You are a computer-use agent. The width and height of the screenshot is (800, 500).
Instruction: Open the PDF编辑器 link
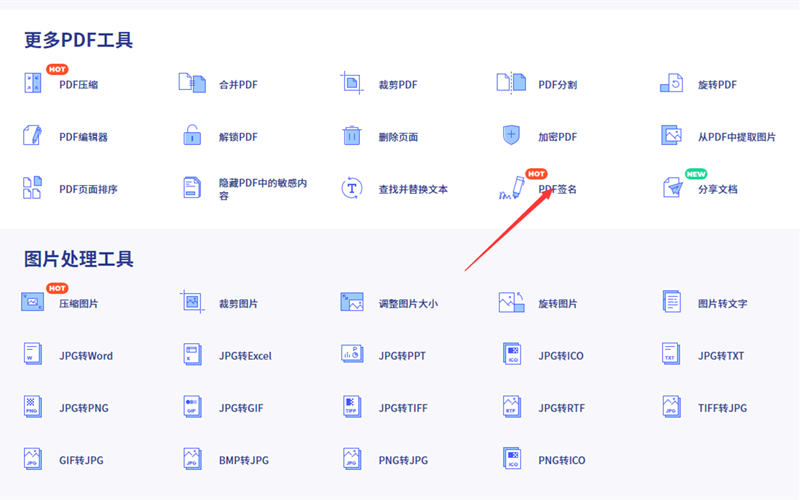pyautogui.click(x=83, y=137)
